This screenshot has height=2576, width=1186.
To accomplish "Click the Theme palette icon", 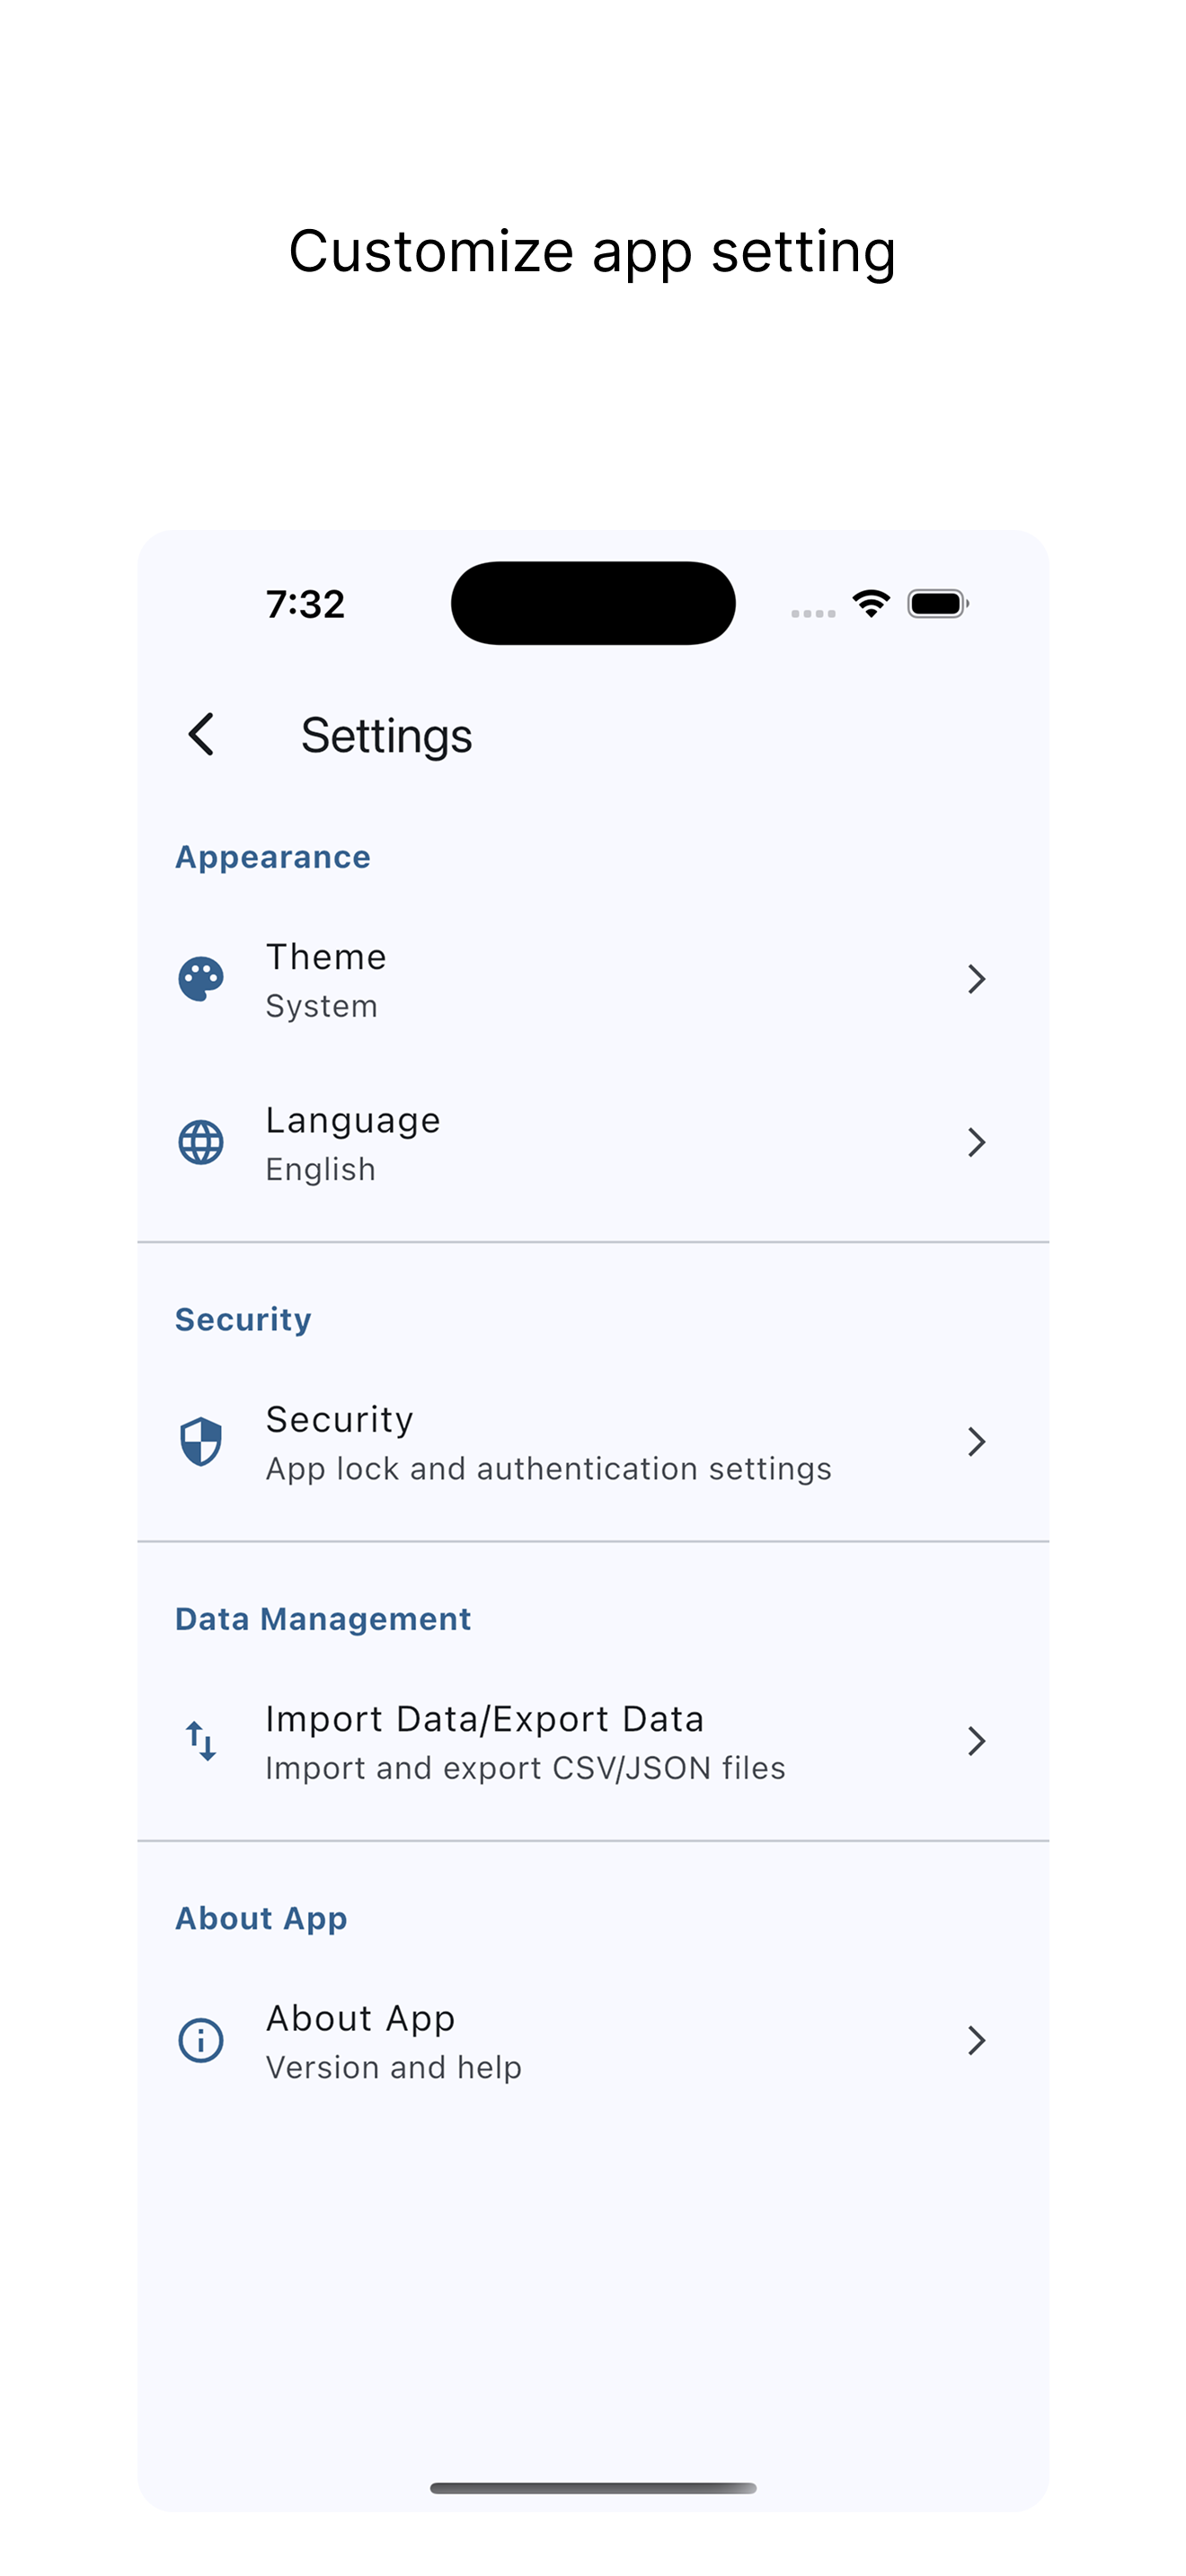I will pyautogui.click(x=201, y=979).
